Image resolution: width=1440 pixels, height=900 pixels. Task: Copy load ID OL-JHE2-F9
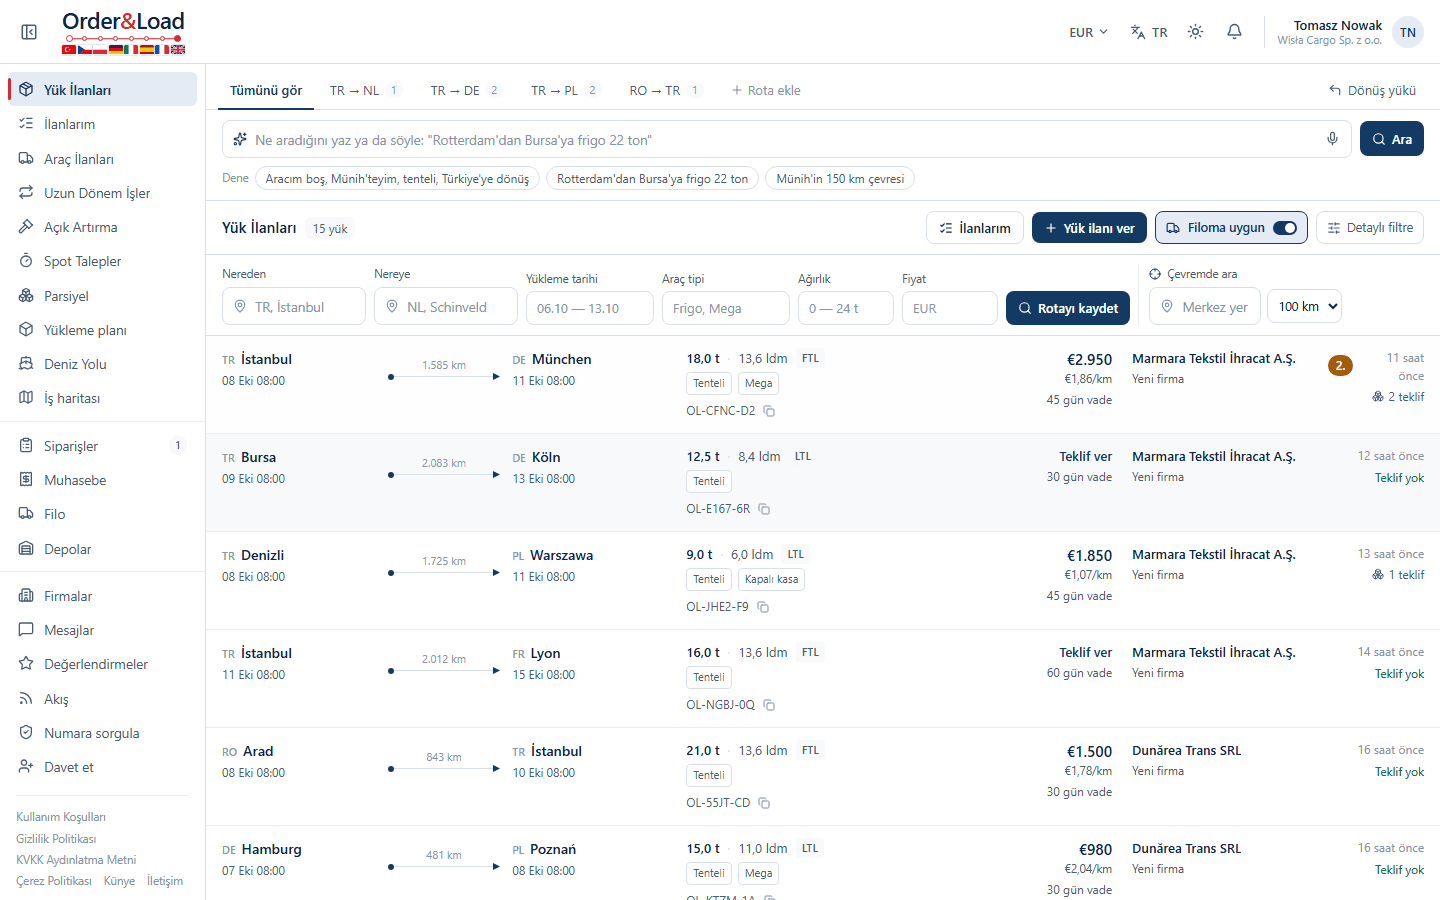763,607
